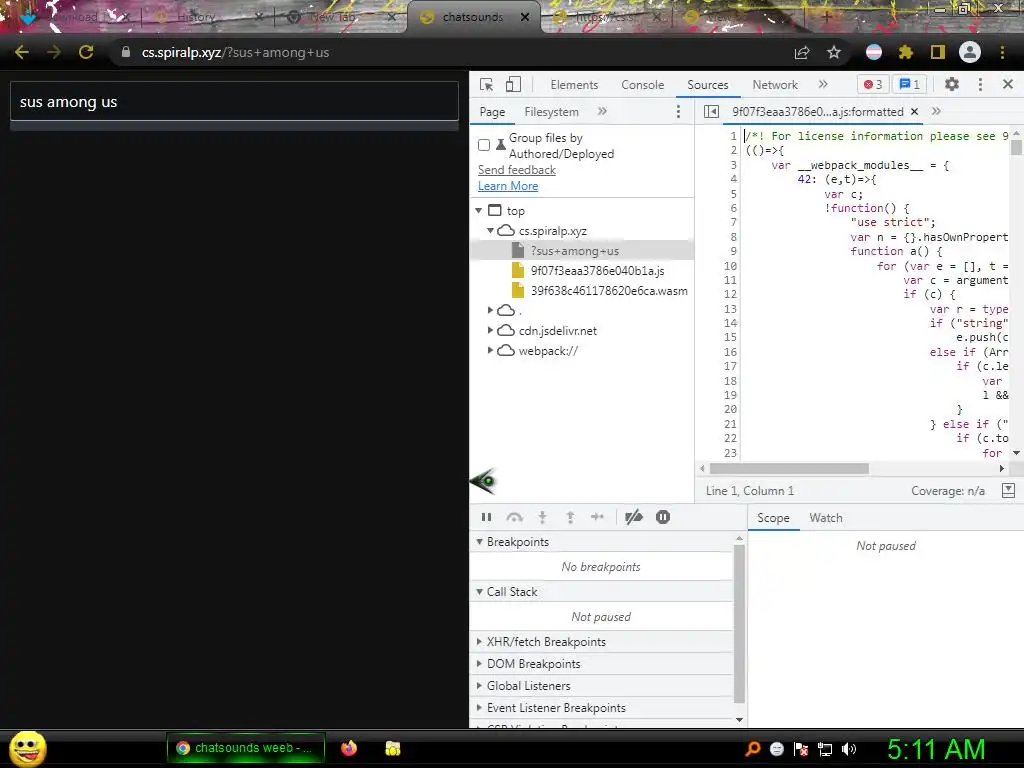Collapse the top frame tree node

tap(479, 210)
